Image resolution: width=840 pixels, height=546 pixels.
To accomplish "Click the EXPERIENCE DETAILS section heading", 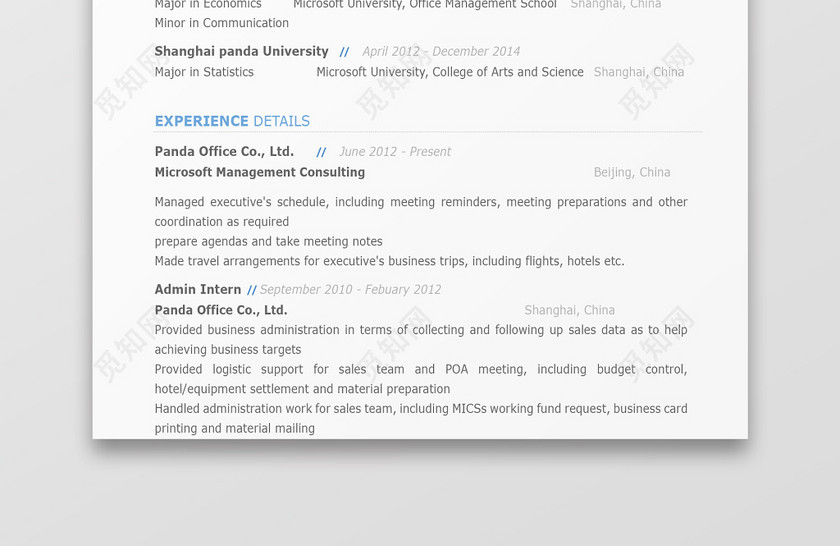I will click(x=232, y=121).
